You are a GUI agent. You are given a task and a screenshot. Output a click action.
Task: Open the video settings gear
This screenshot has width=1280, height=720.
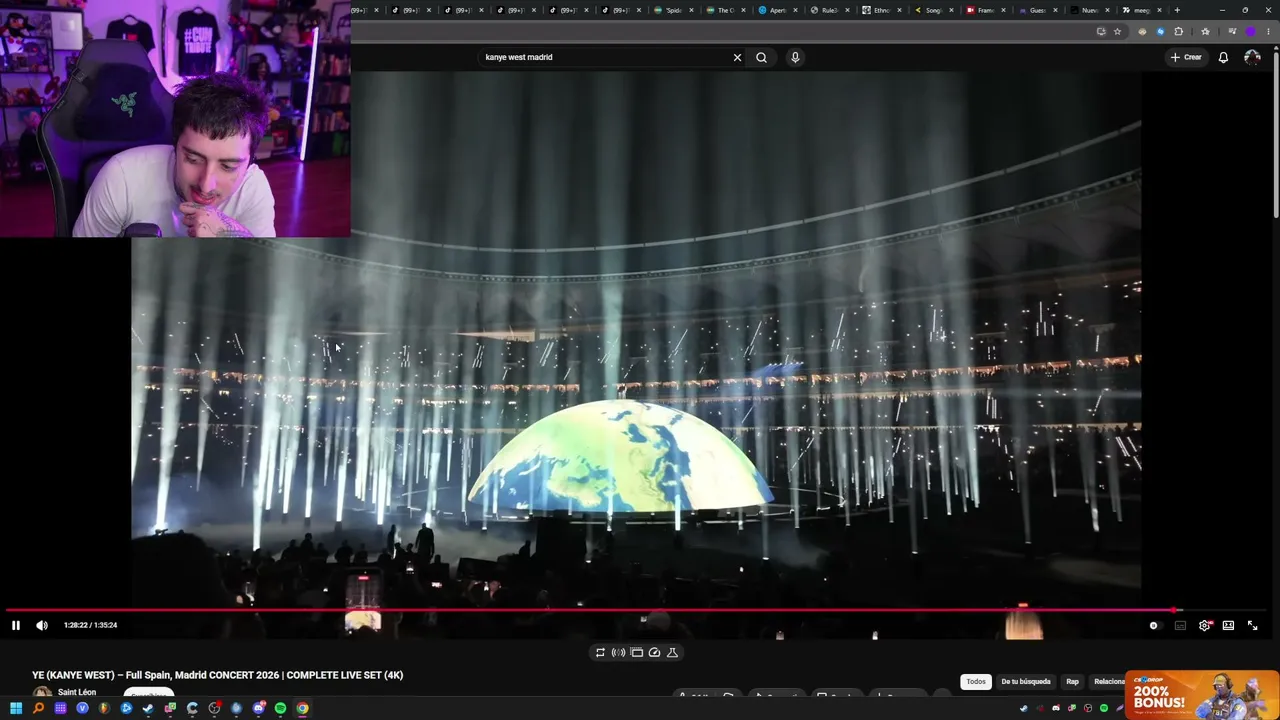[x=1204, y=625]
